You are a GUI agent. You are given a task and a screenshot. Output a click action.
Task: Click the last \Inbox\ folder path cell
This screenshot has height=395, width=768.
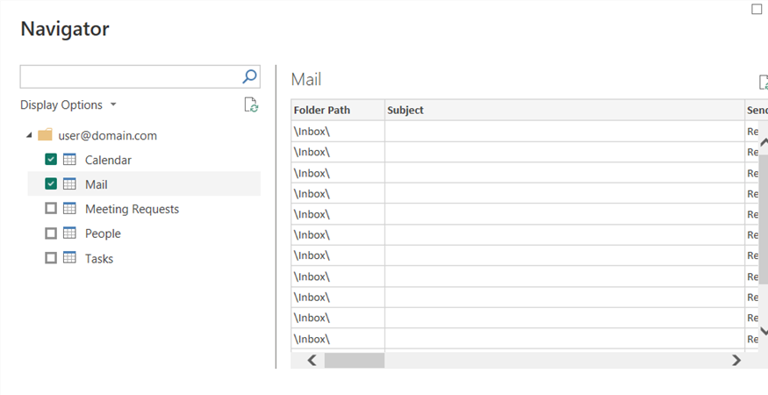tap(337, 339)
